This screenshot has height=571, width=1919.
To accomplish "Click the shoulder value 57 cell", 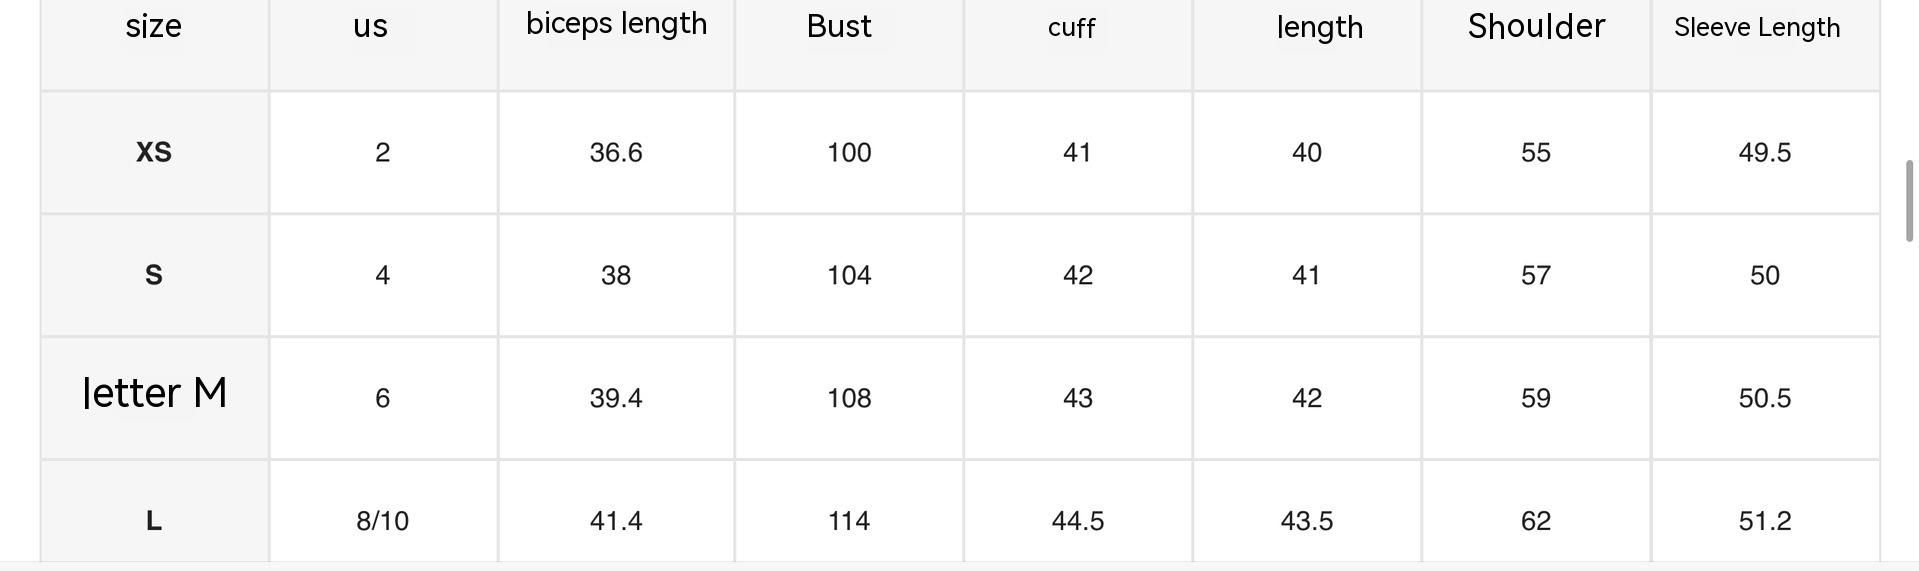I will [1536, 275].
